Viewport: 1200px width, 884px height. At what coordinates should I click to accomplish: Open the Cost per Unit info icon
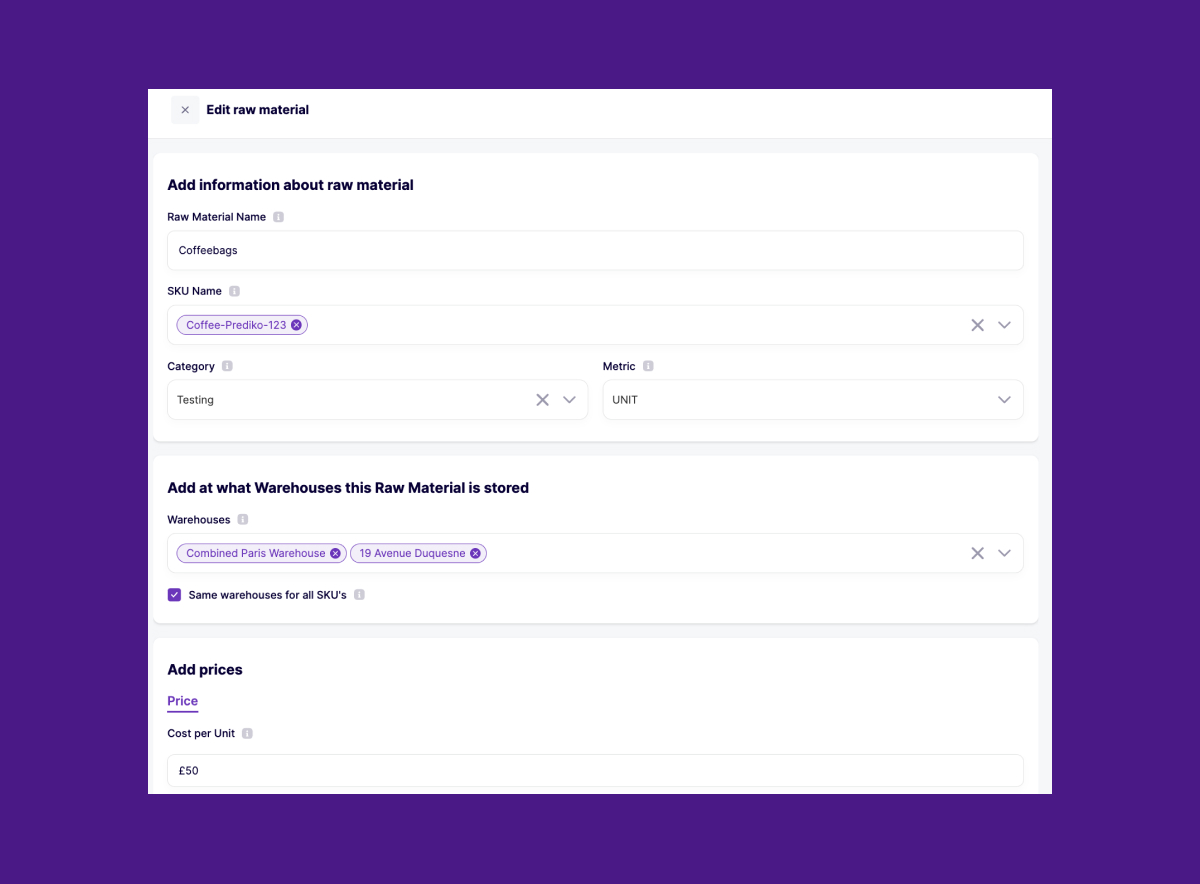249,733
